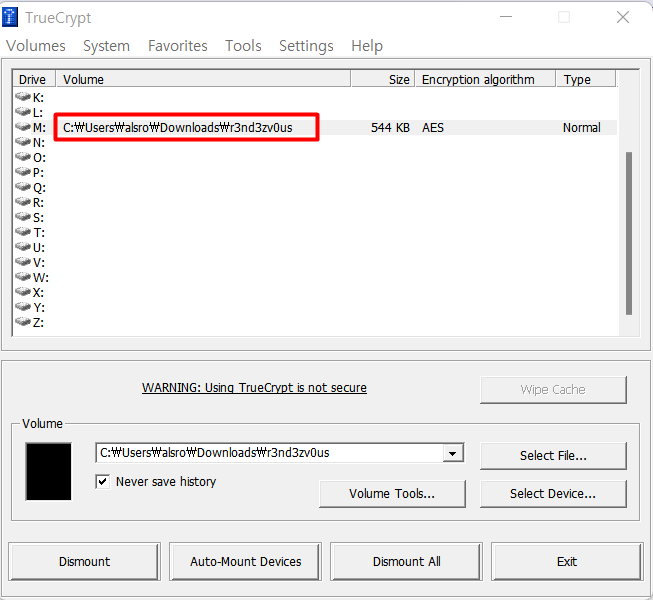Select the P: drive slot icon

23,172
